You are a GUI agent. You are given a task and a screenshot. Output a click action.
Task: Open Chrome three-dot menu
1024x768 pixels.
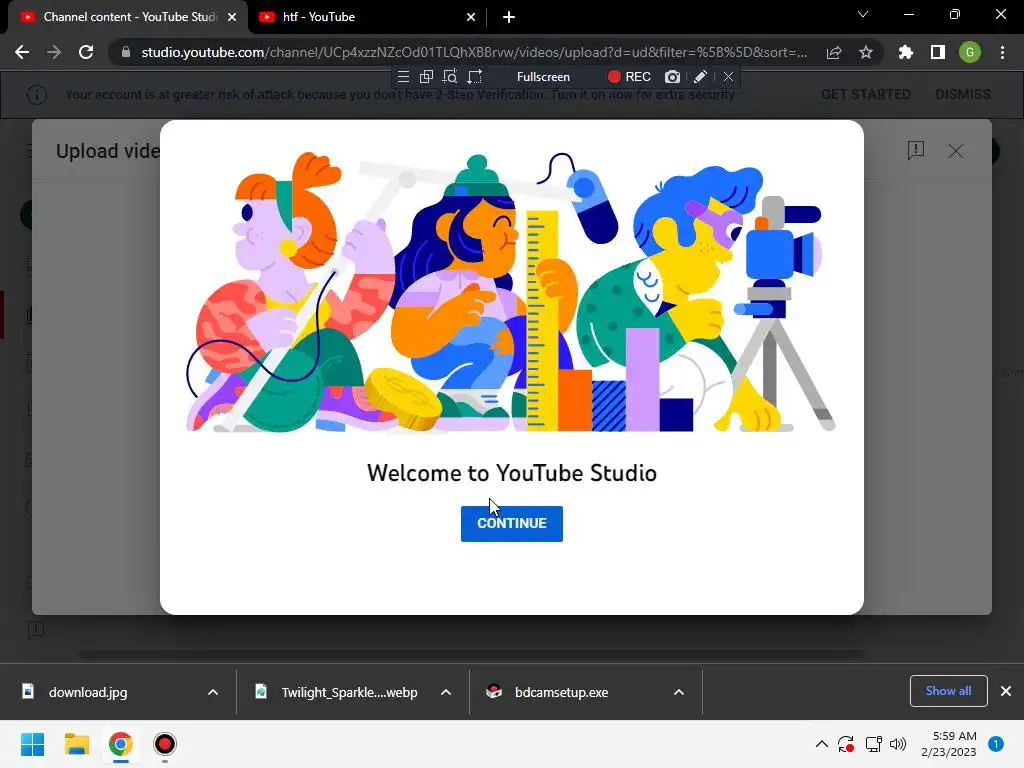point(1002,52)
